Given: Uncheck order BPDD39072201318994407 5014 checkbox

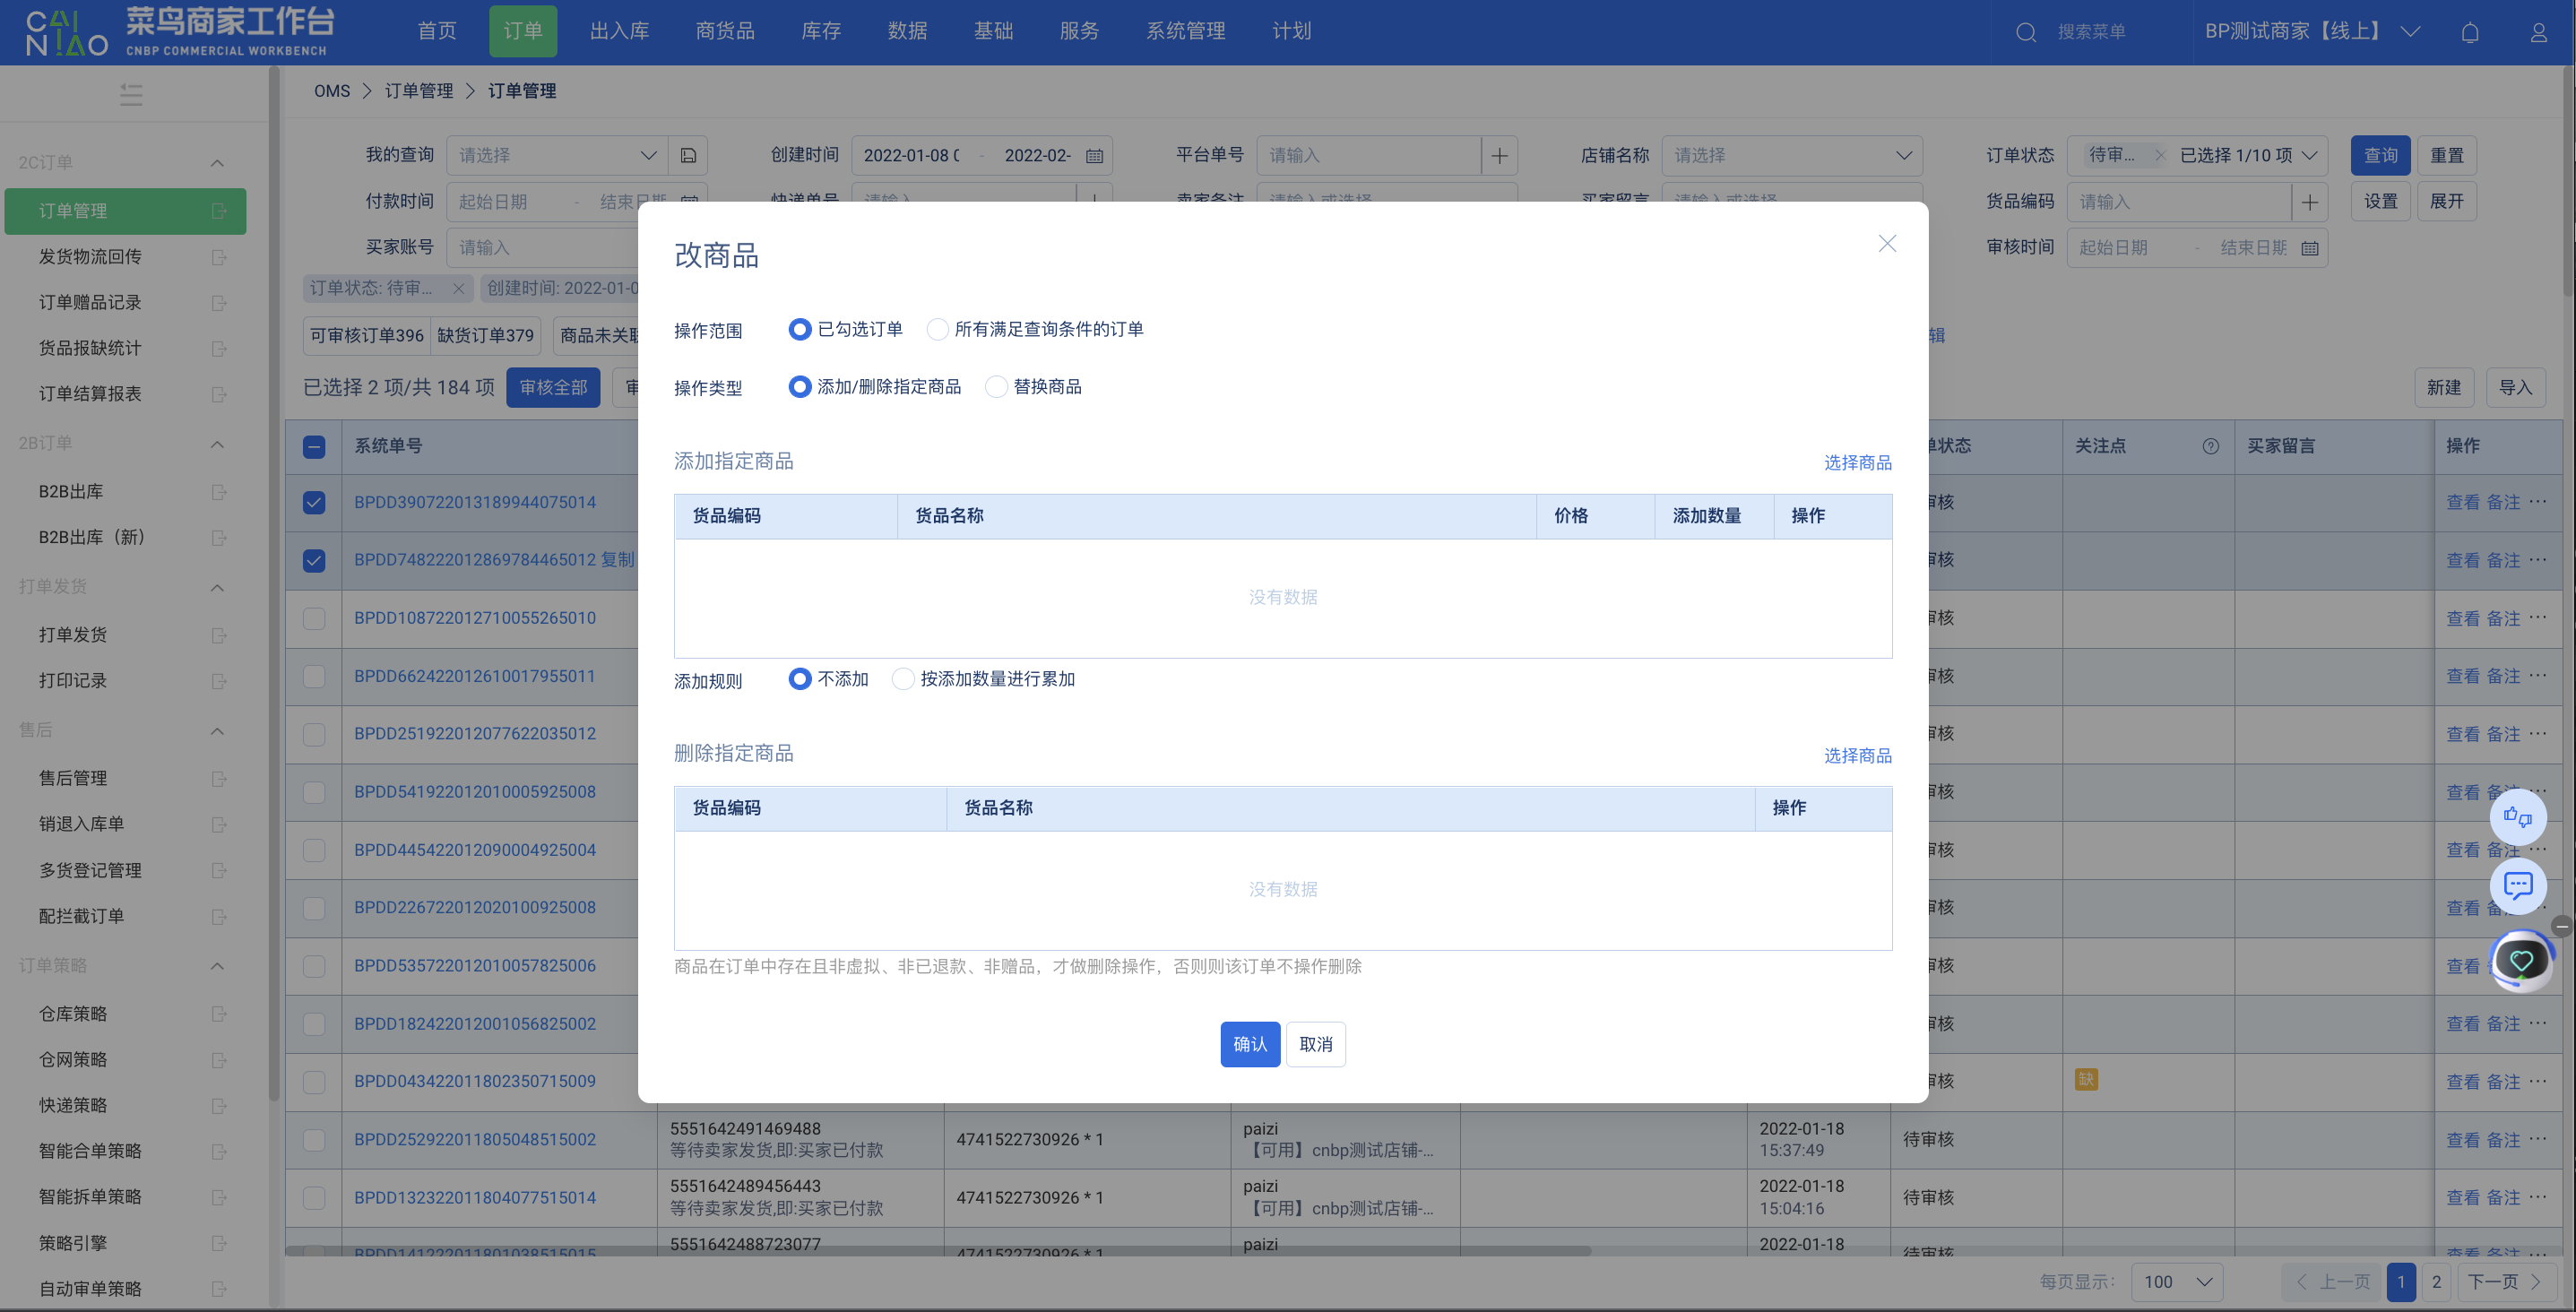Looking at the screenshot, I should click(314, 502).
